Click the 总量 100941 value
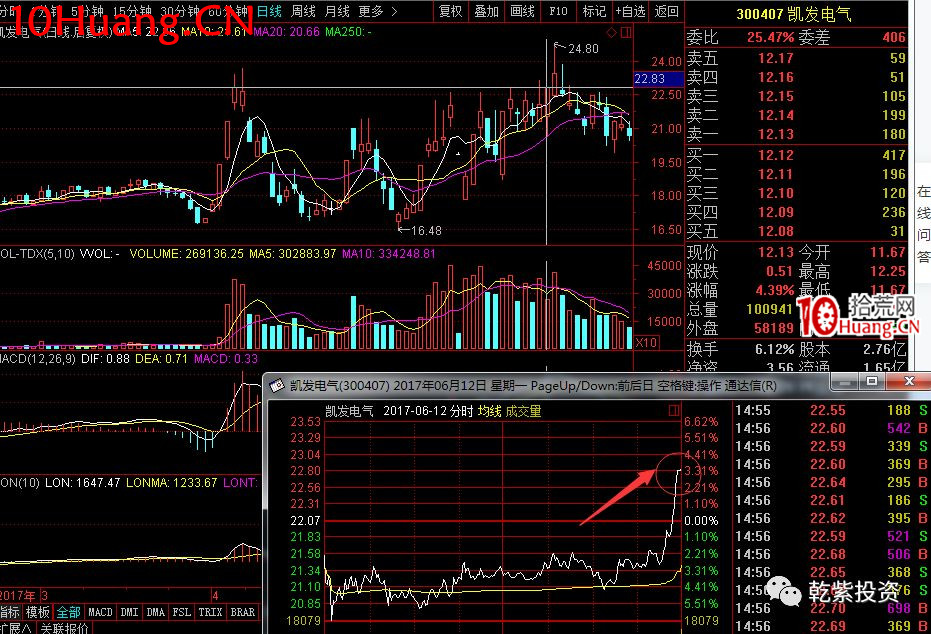Screen dimensions: 931x634 click(770, 309)
